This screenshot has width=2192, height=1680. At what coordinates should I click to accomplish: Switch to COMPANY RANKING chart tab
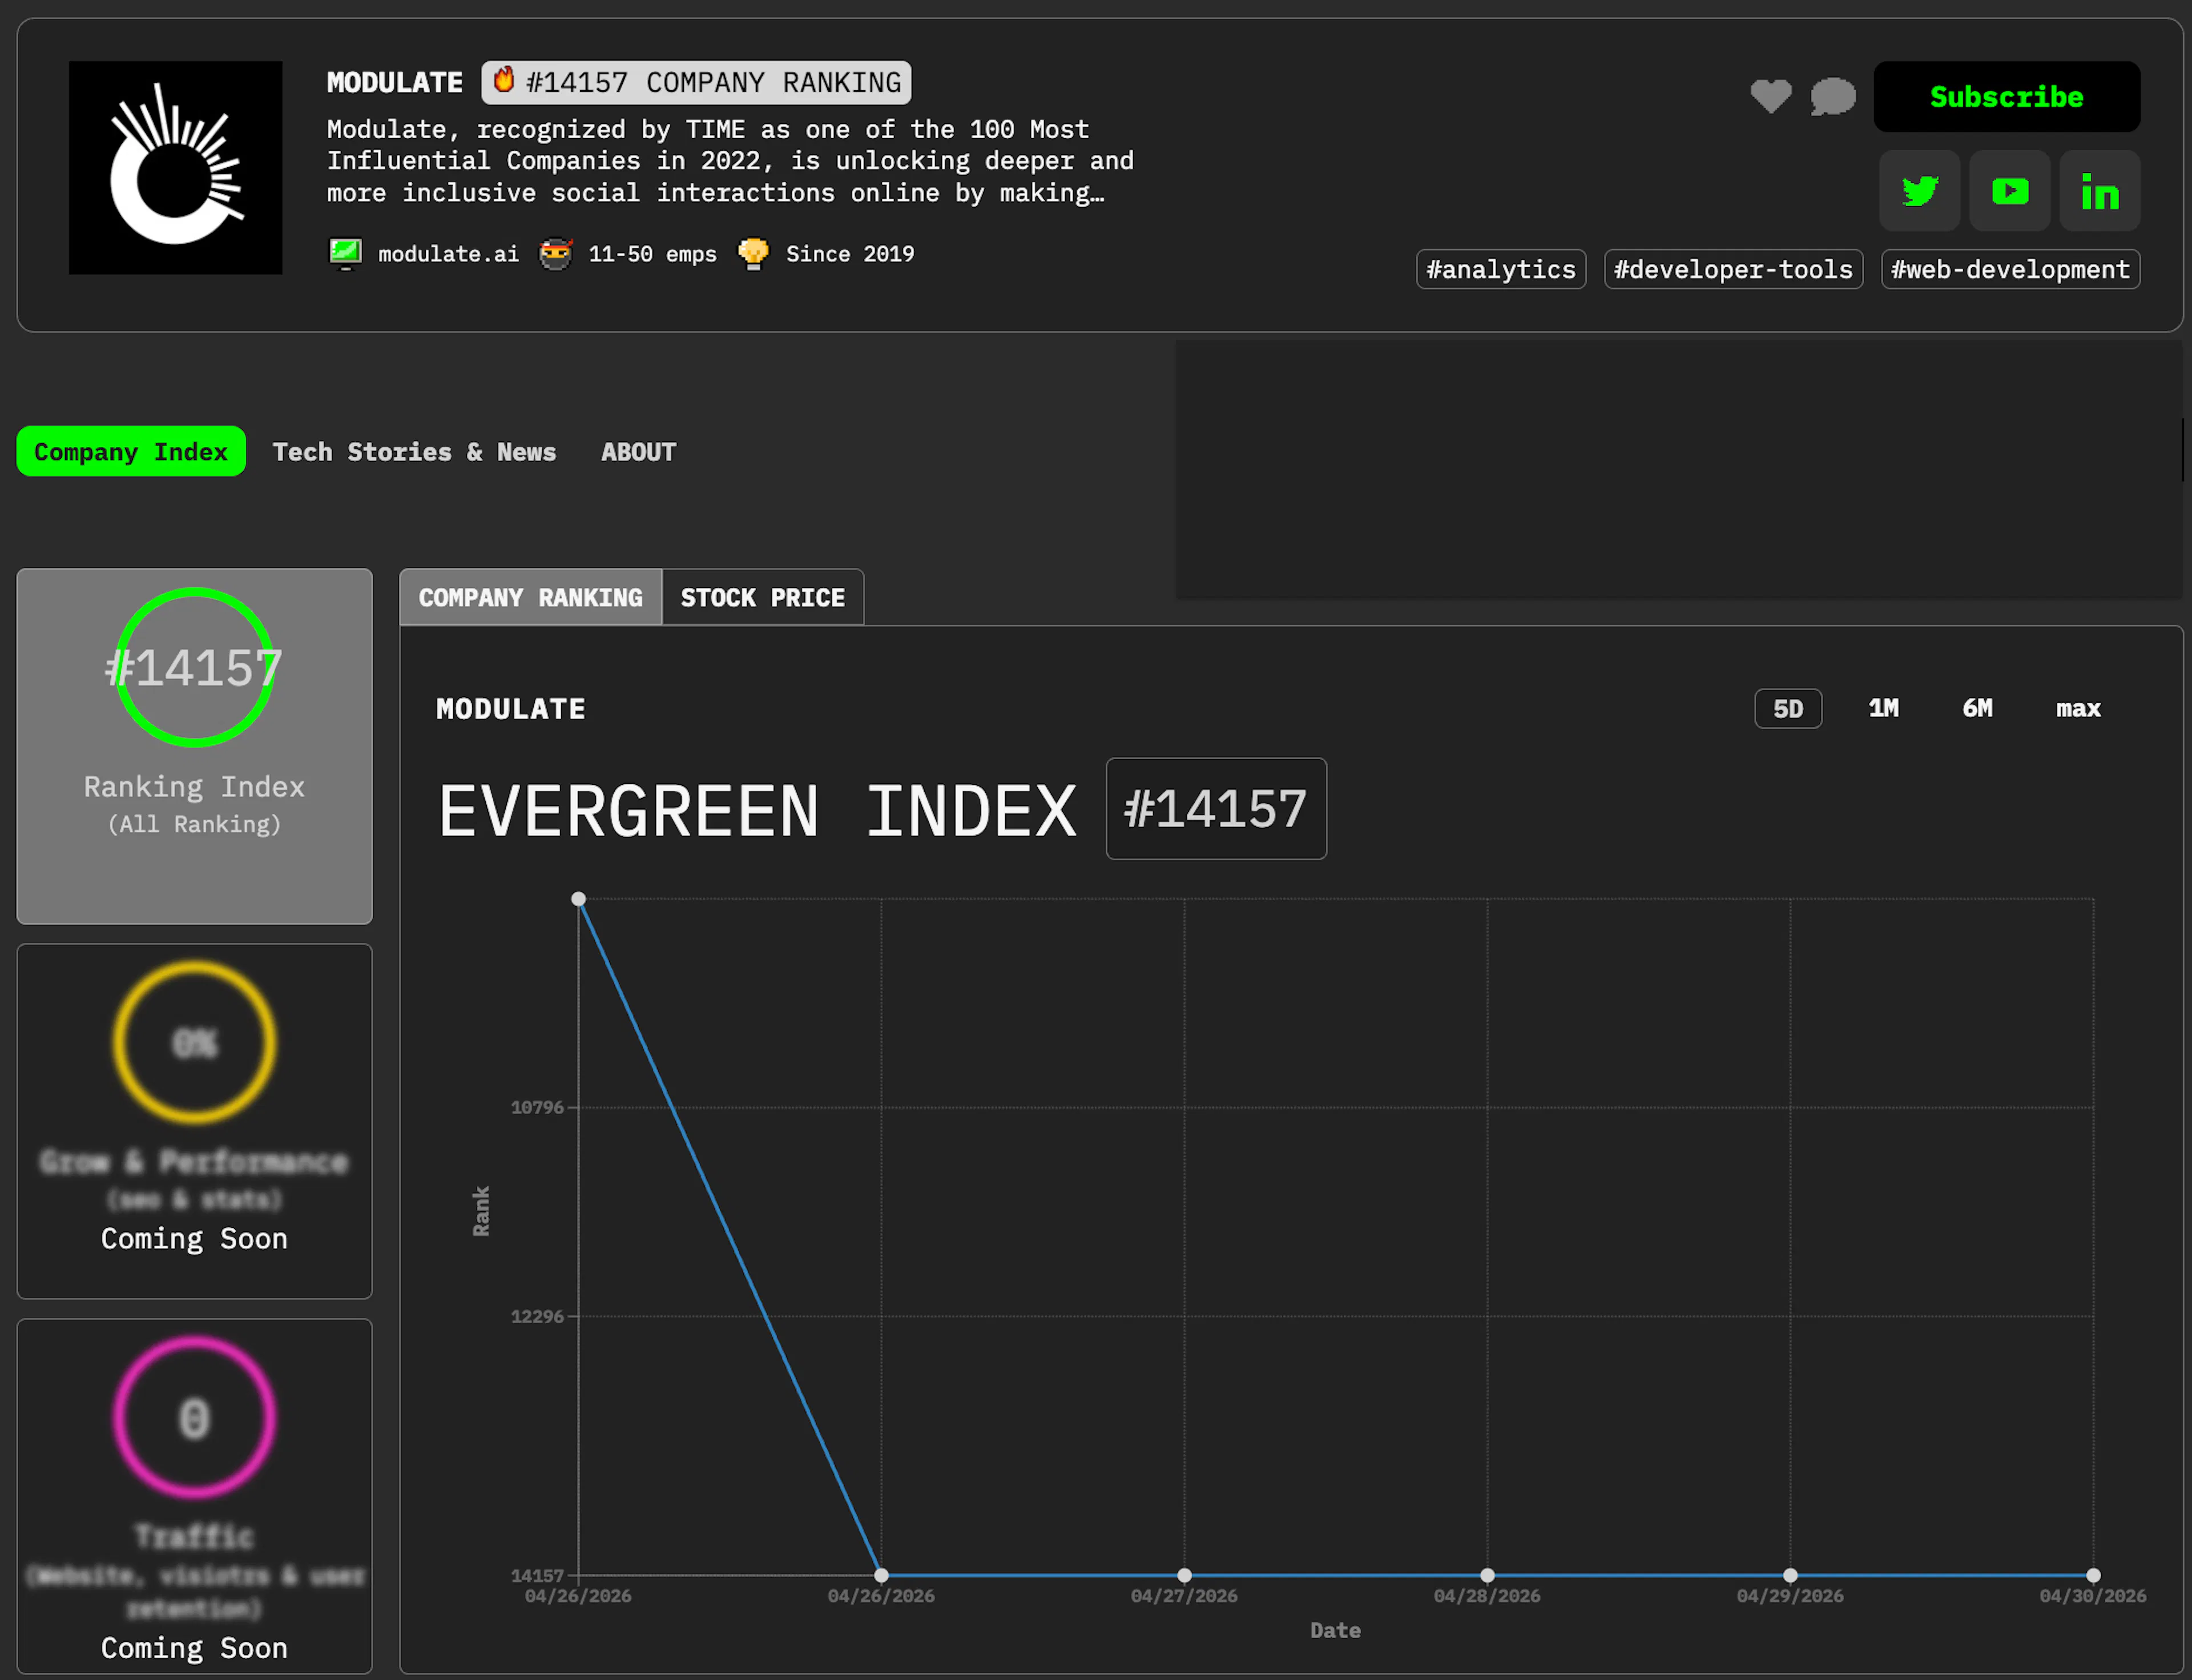point(530,597)
